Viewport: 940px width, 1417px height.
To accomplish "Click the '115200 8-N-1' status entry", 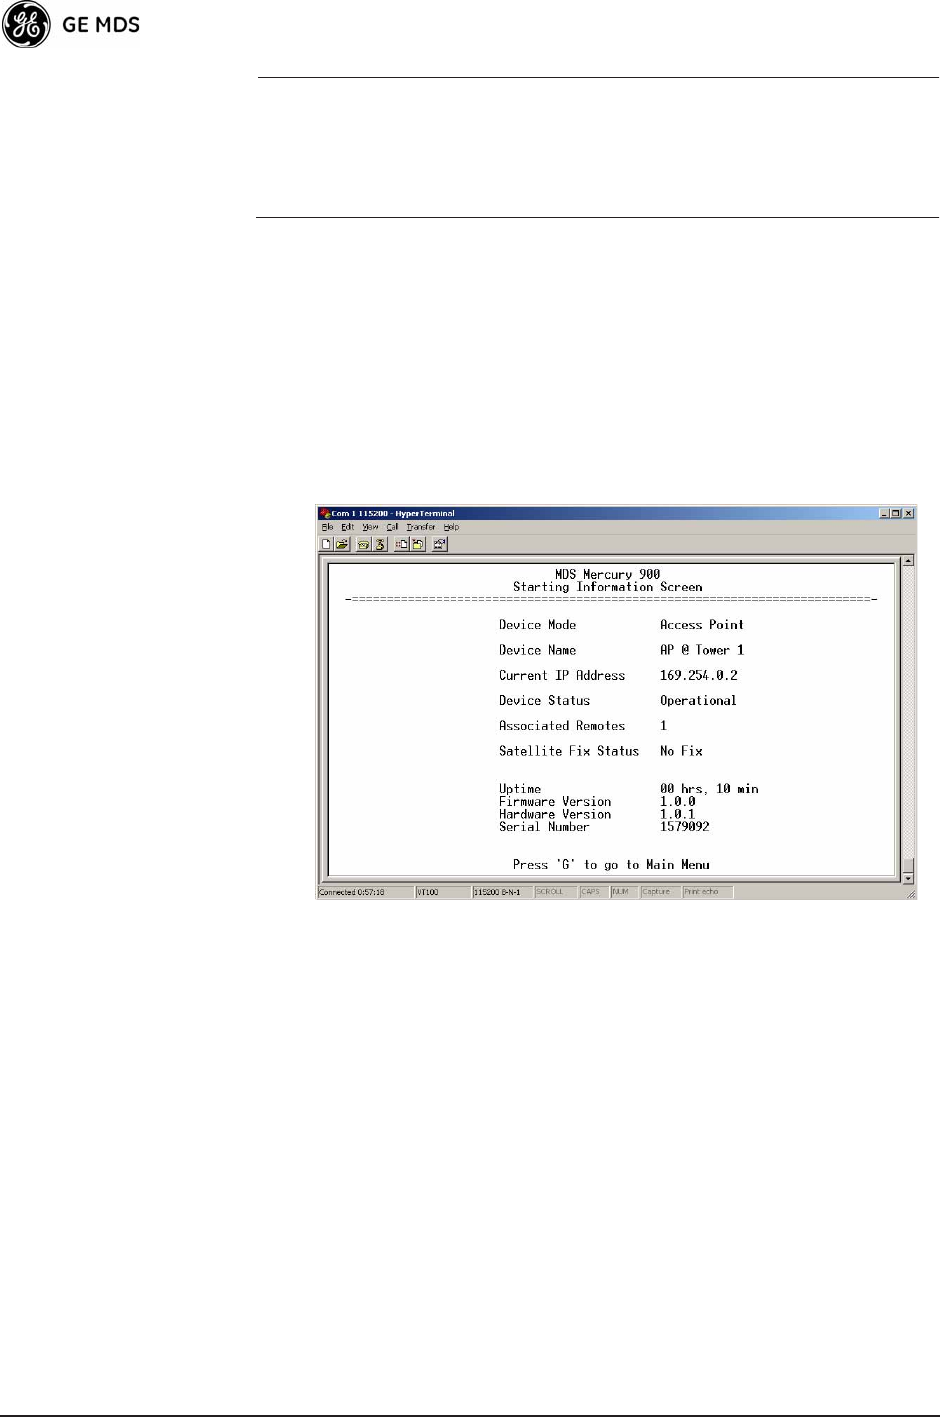I will click(502, 892).
